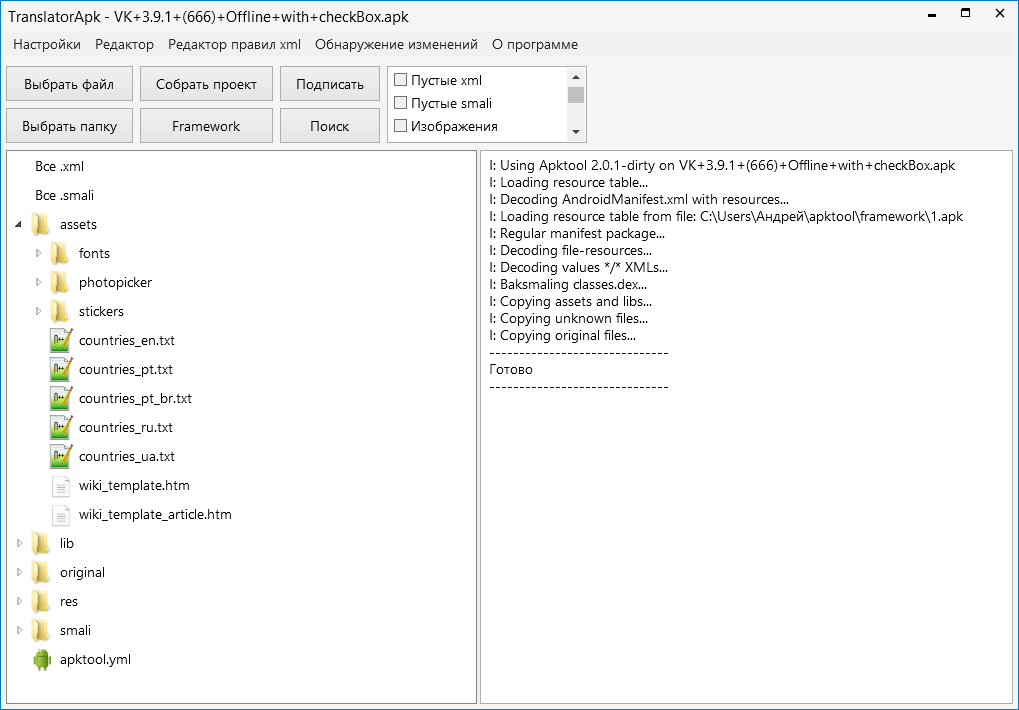Screen dimensions: 1019x710
Task: Select the countries_ru.txt file name
Action: pyautogui.click(x=125, y=427)
